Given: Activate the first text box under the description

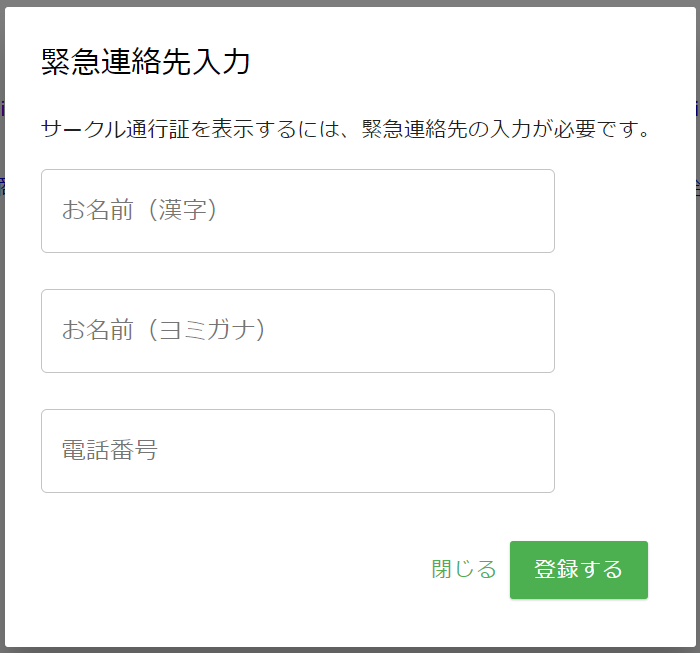Looking at the screenshot, I should pos(298,211).
